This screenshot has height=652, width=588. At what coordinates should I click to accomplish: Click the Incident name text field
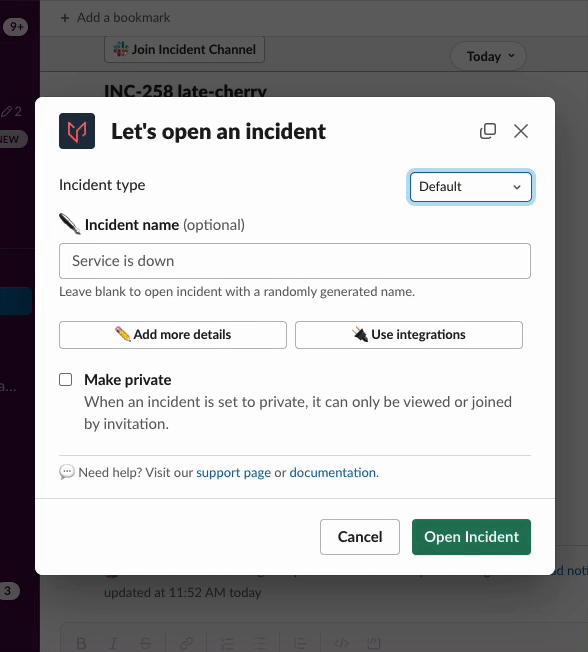[295, 261]
